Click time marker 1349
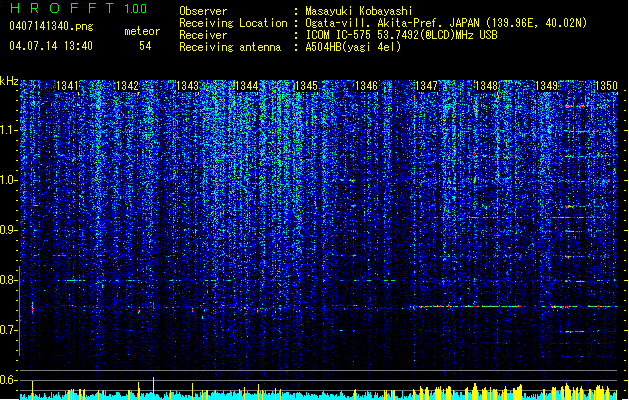The image size is (629, 400). 546,86
